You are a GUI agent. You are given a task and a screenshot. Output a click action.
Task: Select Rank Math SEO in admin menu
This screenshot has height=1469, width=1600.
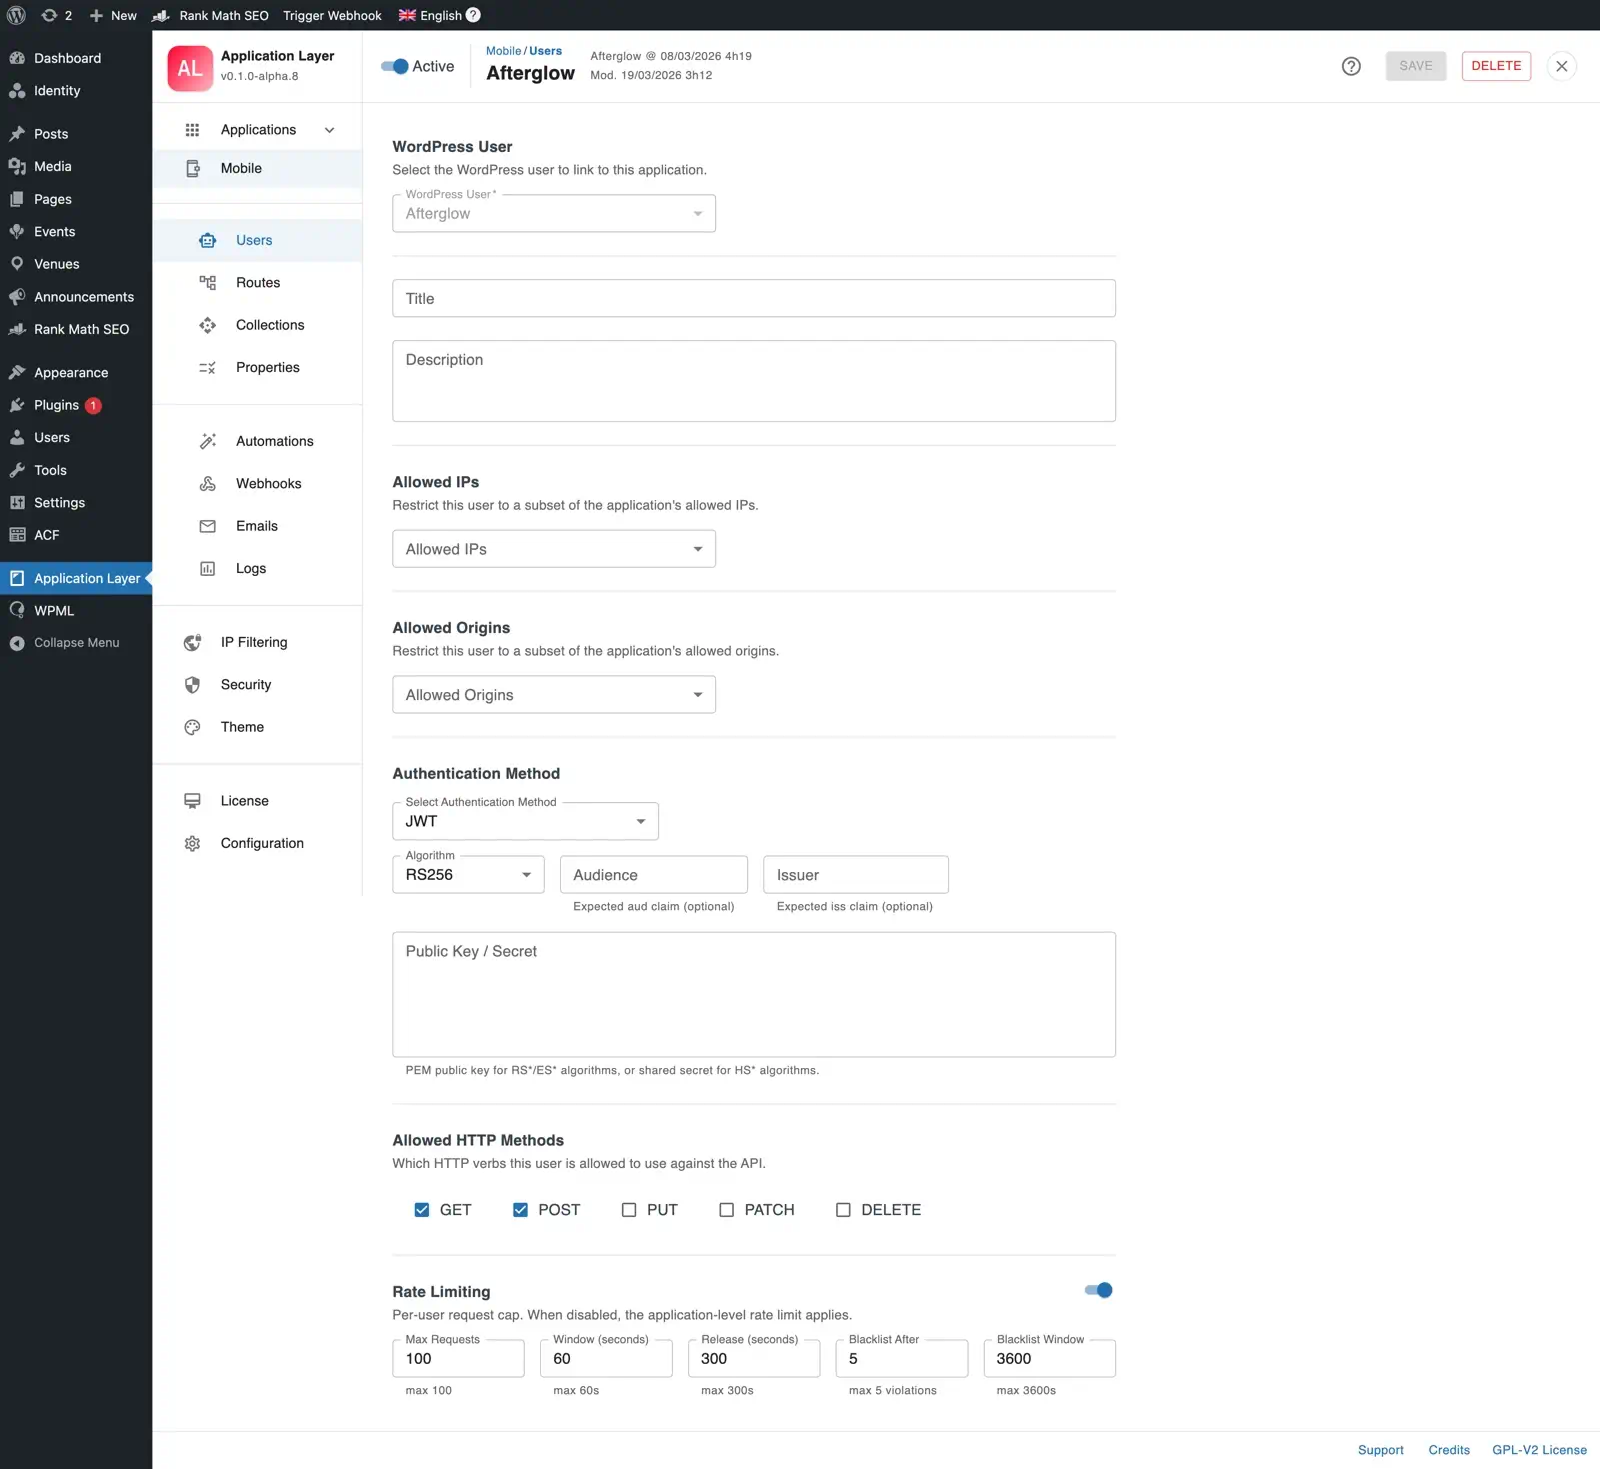[81, 329]
